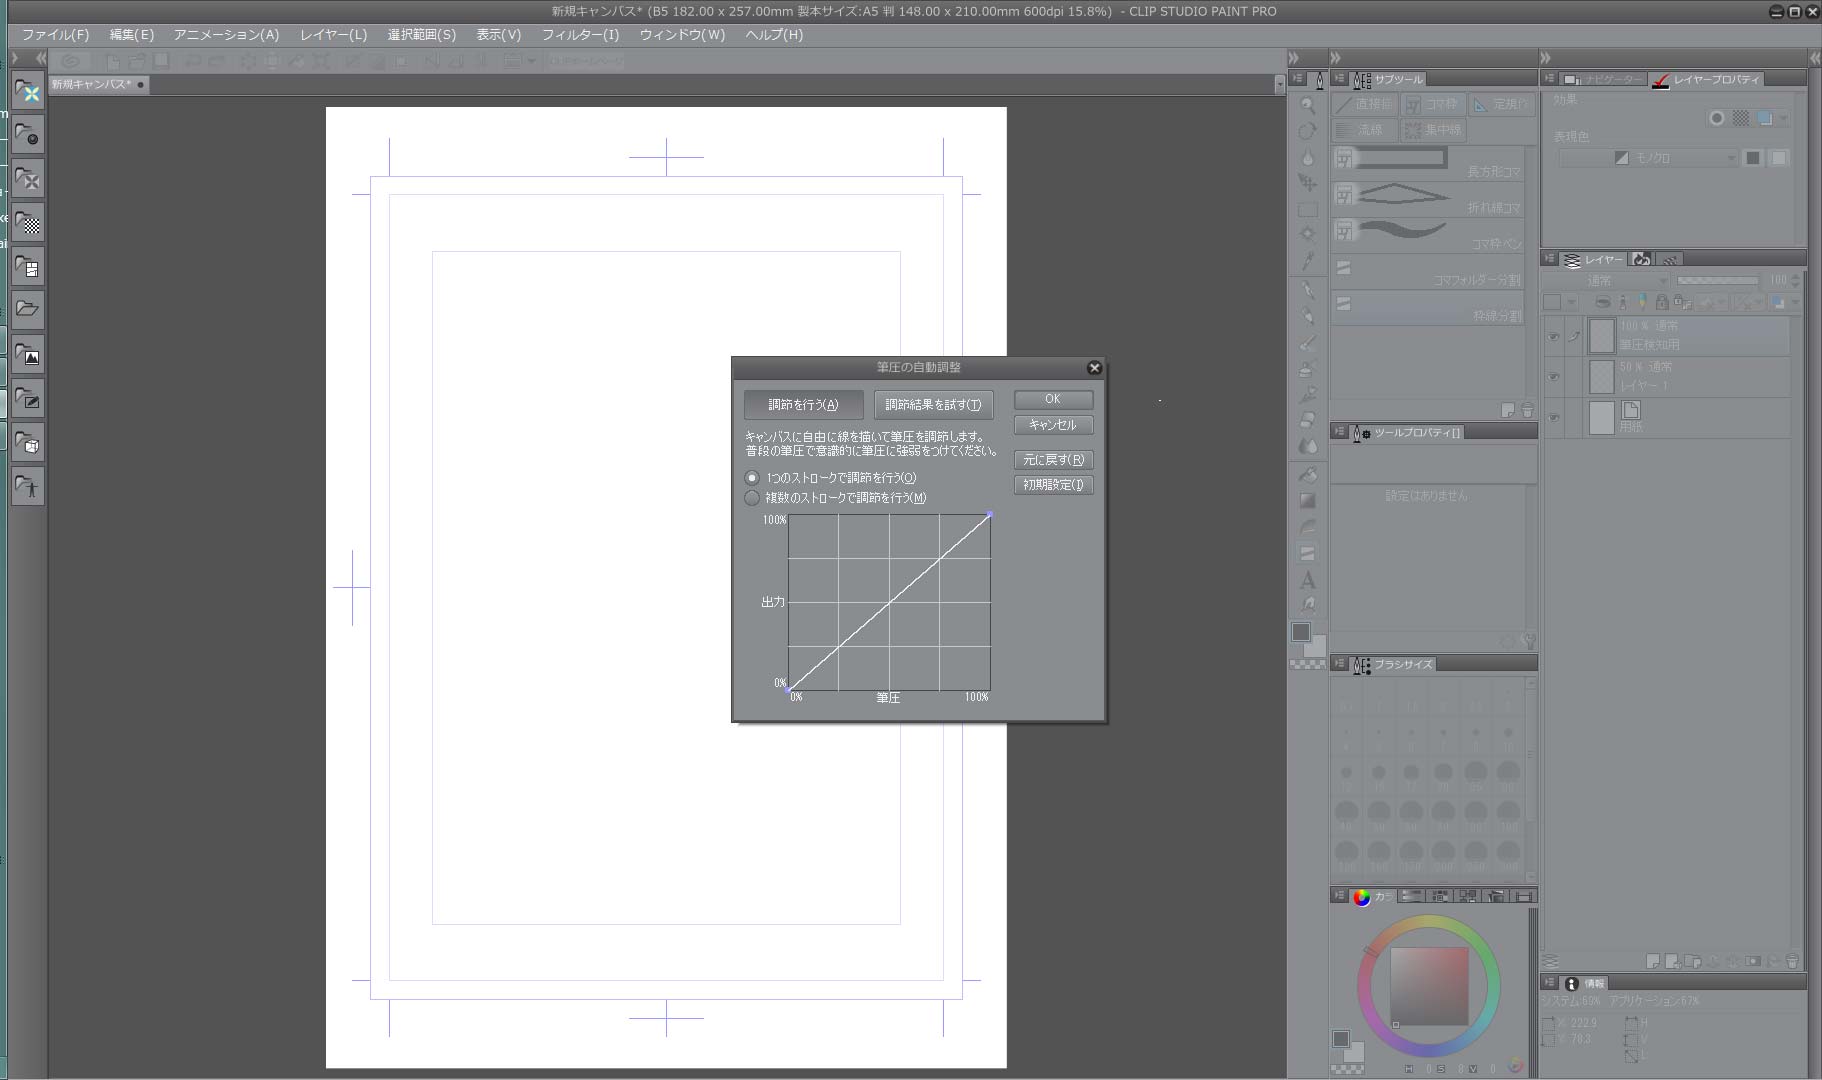
Task: Open the pose material folder icon
Action: pos(28,487)
